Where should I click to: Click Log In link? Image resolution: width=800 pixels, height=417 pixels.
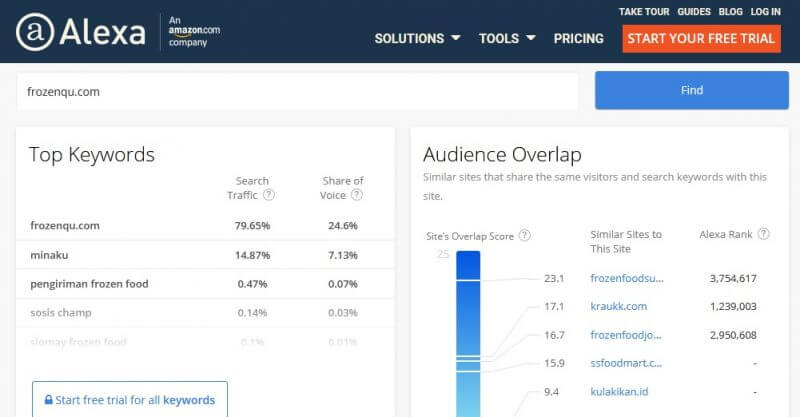coord(765,12)
